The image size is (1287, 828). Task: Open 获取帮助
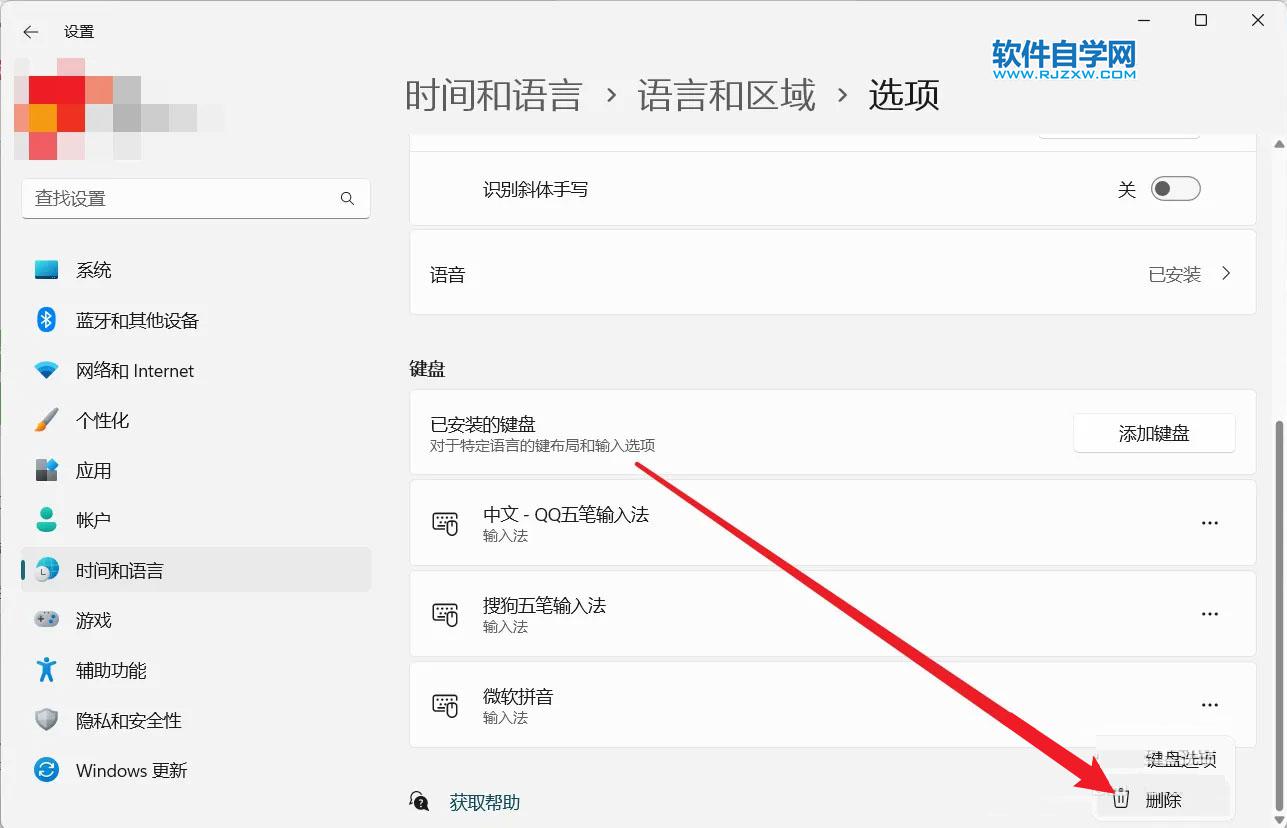(484, 801)
